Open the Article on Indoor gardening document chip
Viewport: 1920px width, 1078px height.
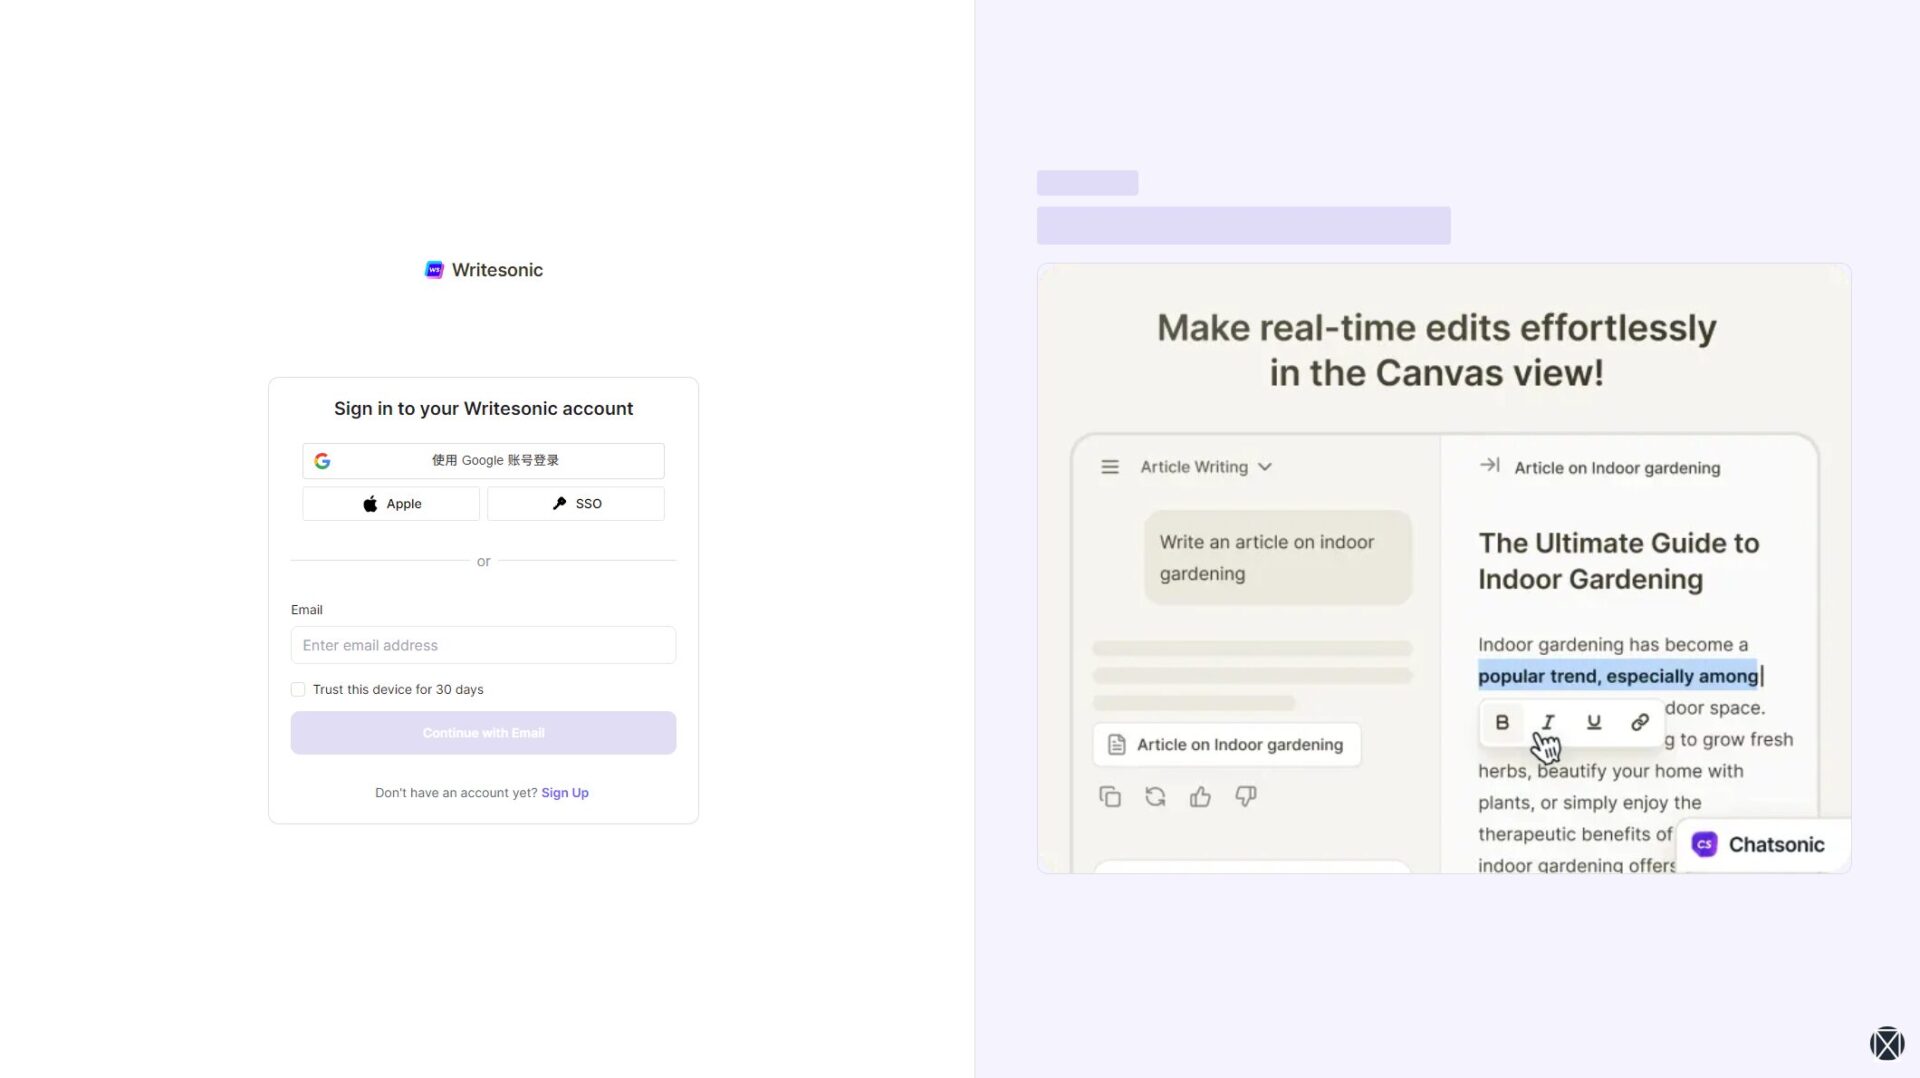tap(1227, 745)
